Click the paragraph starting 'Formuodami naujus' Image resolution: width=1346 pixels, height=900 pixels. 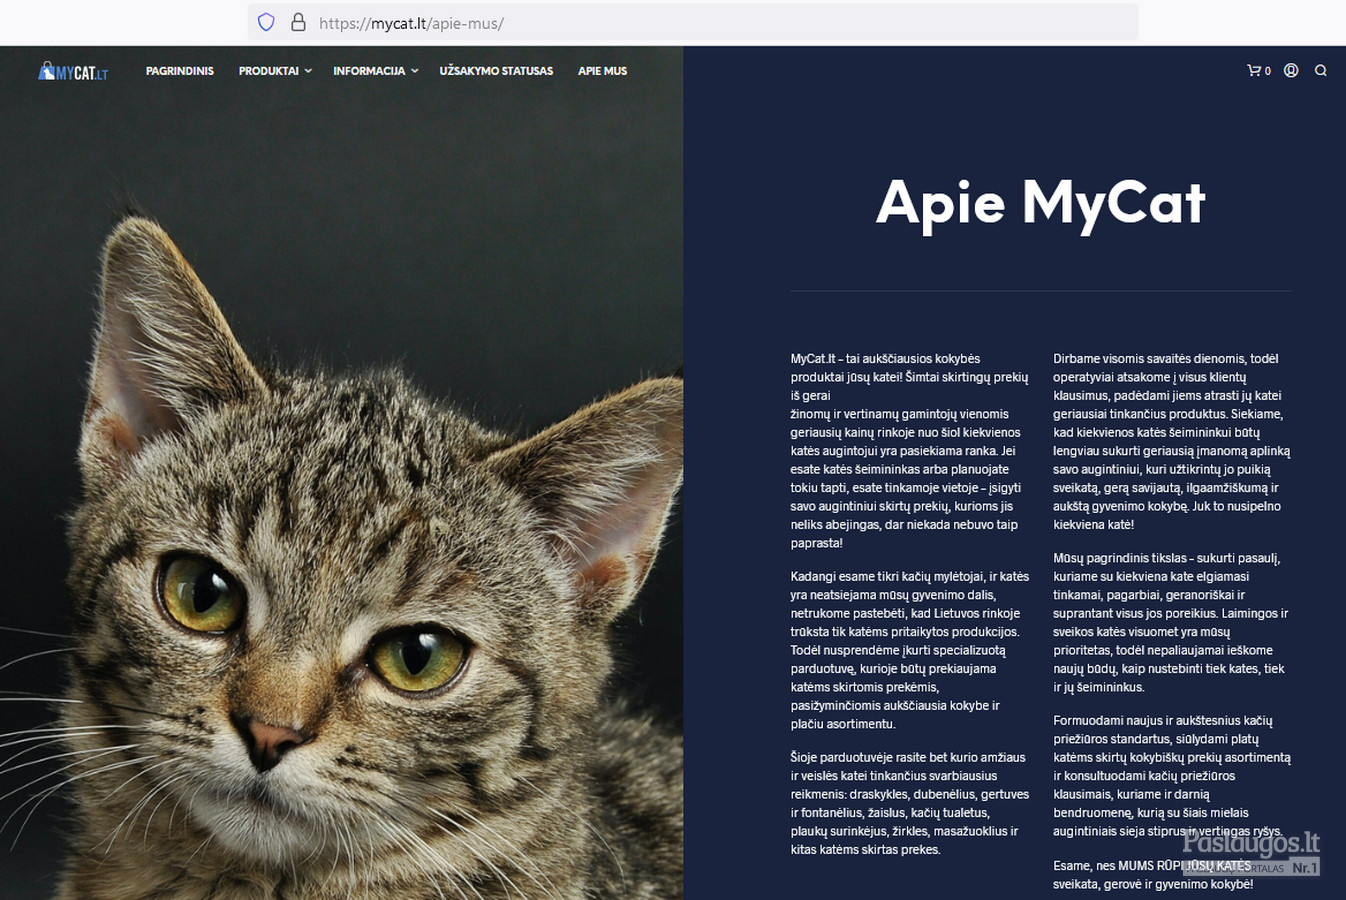pyautogui.click(x=1171, y=776)
